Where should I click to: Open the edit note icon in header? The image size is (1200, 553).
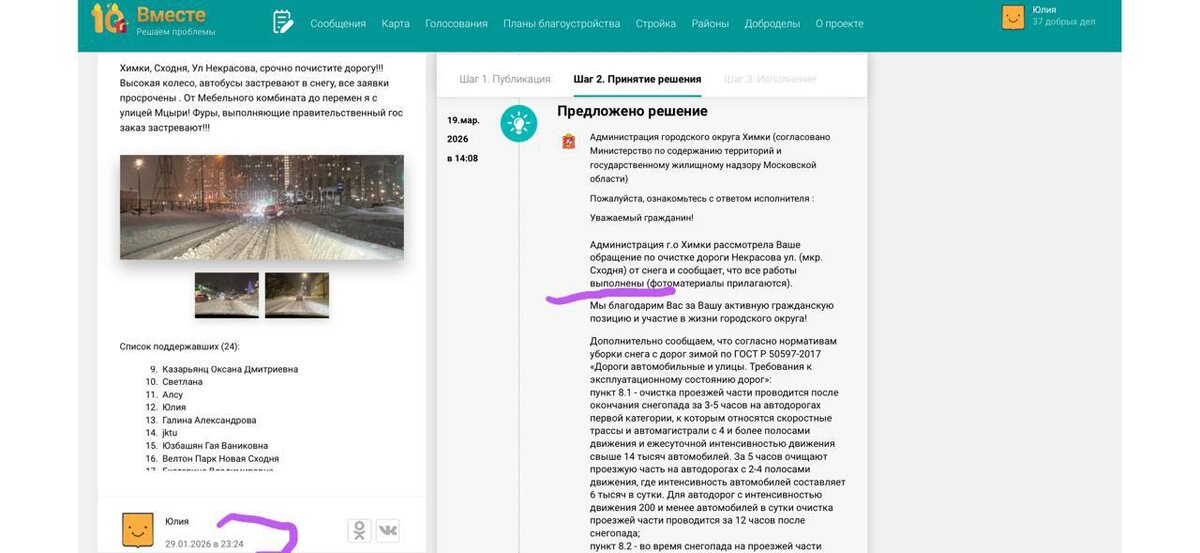click(283, 22)
